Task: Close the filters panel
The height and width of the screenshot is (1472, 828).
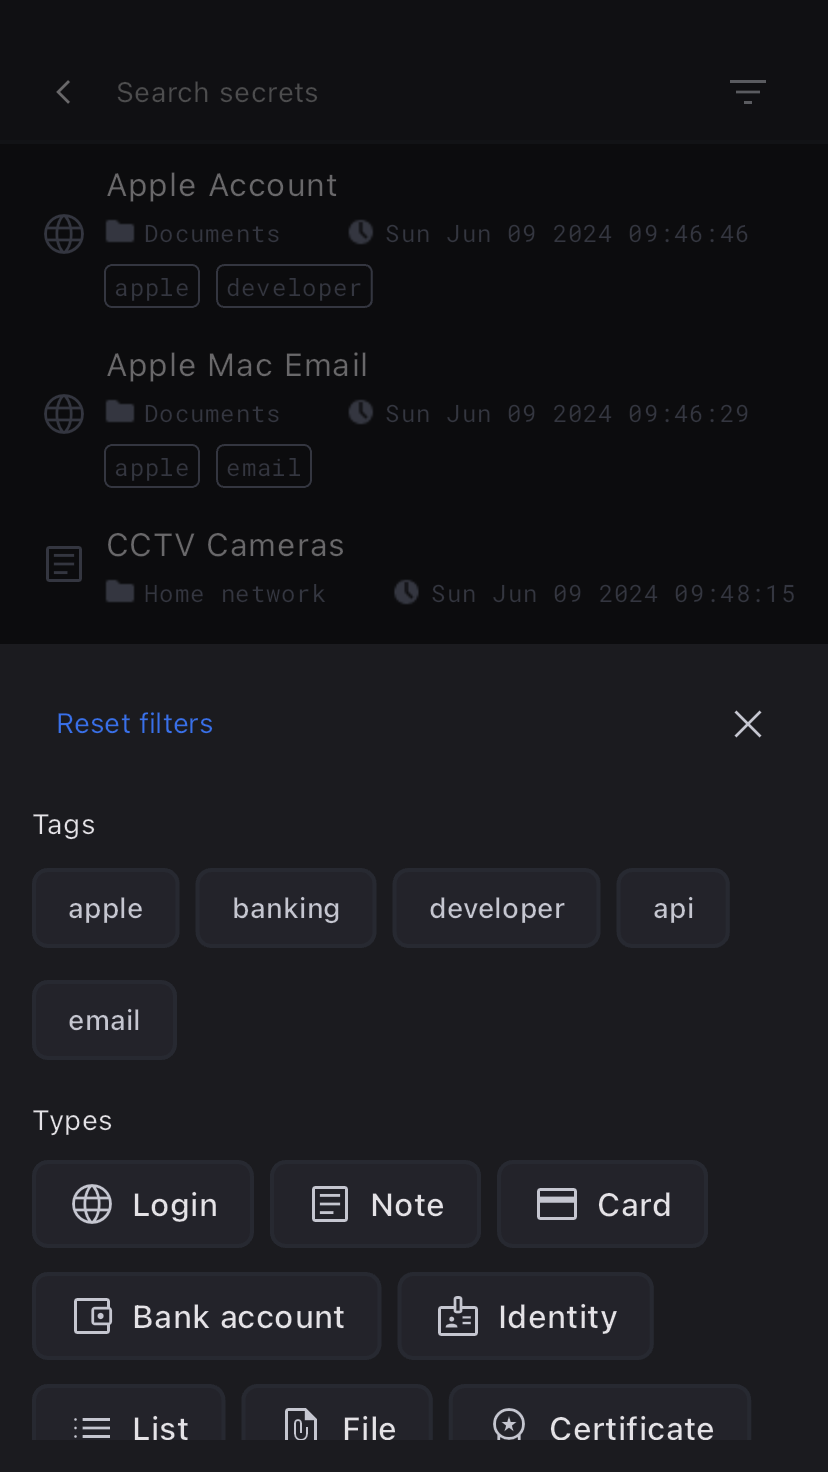Action: tap(747, 724)
